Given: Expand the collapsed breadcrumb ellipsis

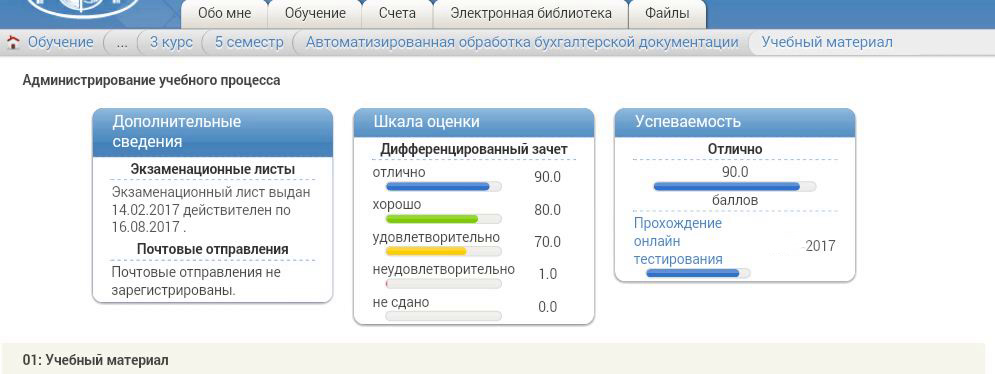Looking at the screenshot, I should click(123, 43).
